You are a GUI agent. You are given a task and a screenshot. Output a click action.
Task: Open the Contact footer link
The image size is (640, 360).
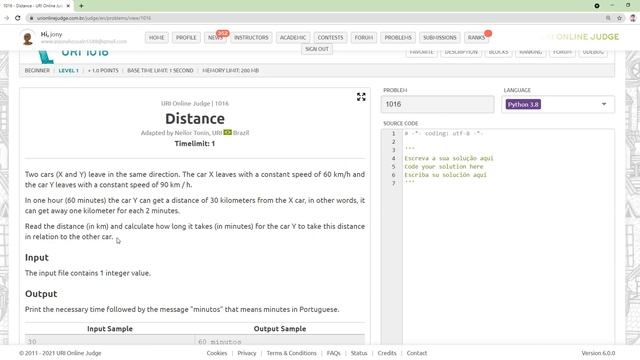pyautogui.click(x=417, y=353)
